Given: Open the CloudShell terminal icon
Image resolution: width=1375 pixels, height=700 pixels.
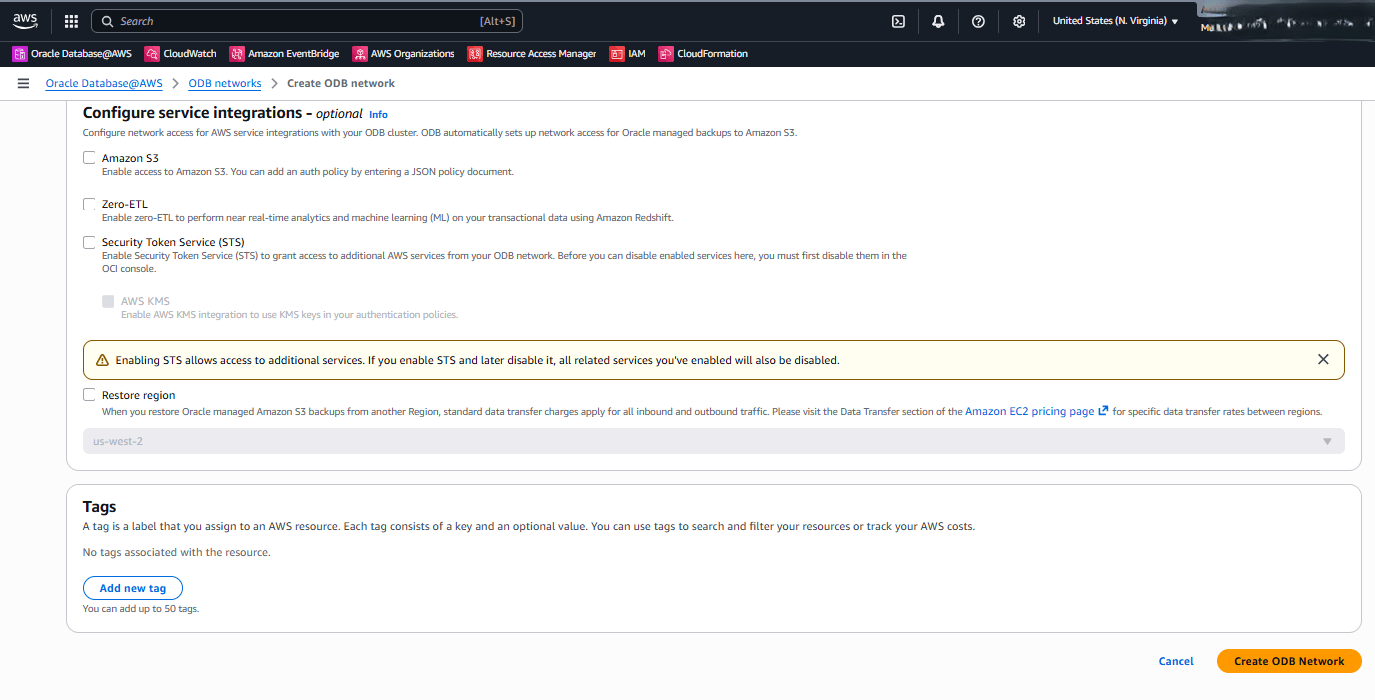Looking at the screenshot, I should 898,20.
